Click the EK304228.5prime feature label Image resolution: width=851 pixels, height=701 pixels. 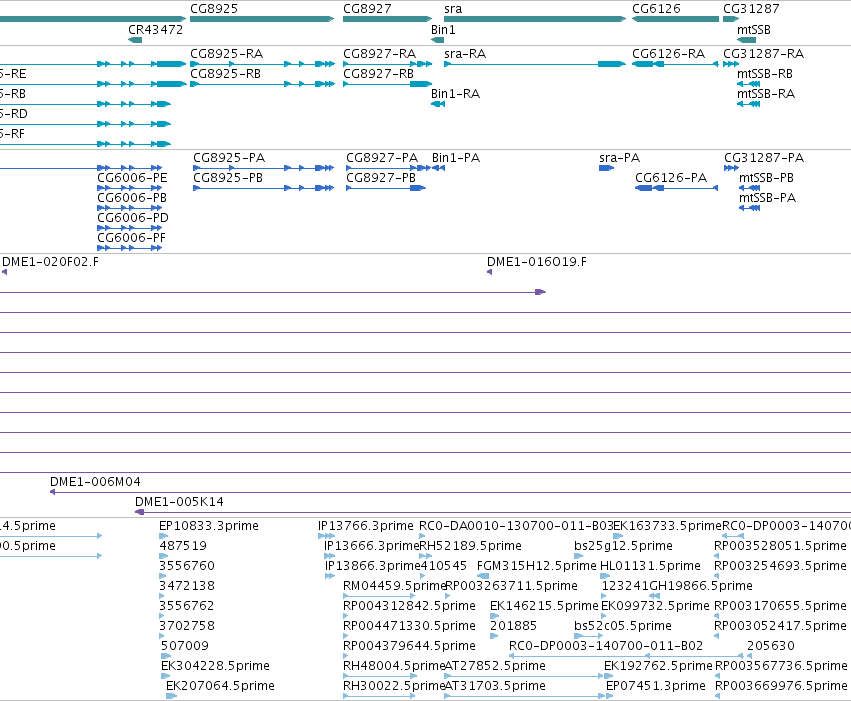(x=215, y=666)
